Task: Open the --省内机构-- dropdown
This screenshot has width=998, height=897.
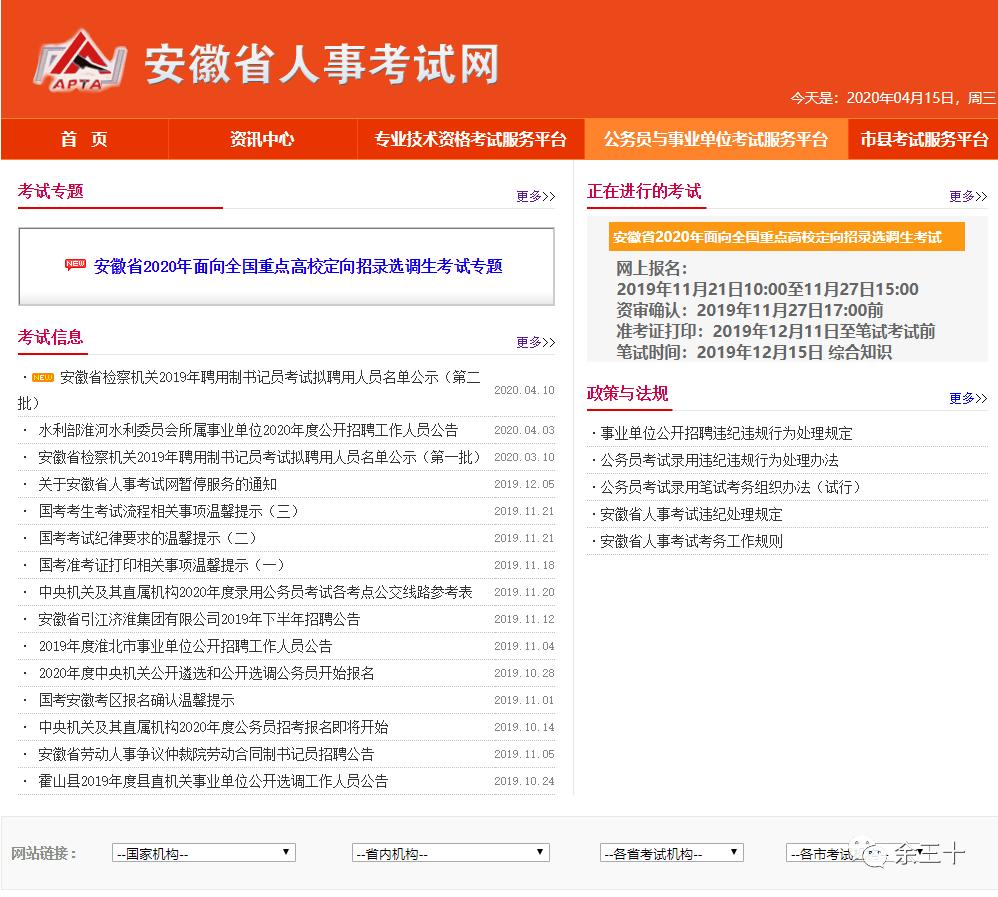Action: pyautogui.click(x=450, y=852)
